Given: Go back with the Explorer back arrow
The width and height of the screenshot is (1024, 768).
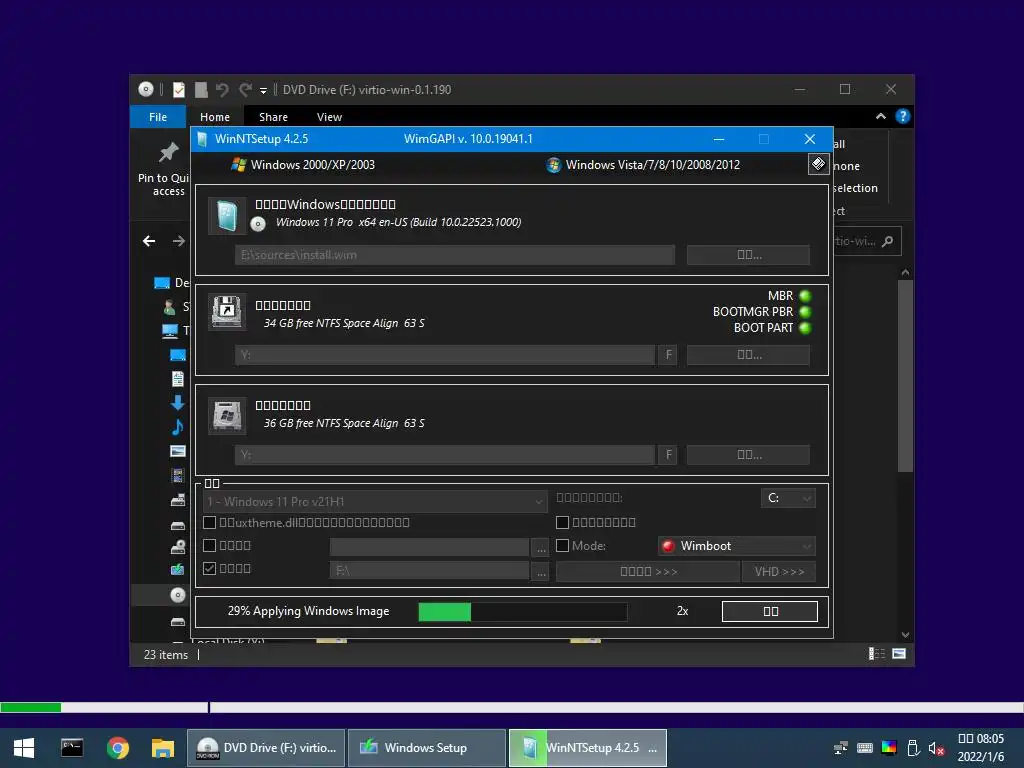Looking at the screenshot, I should [149, 241].
